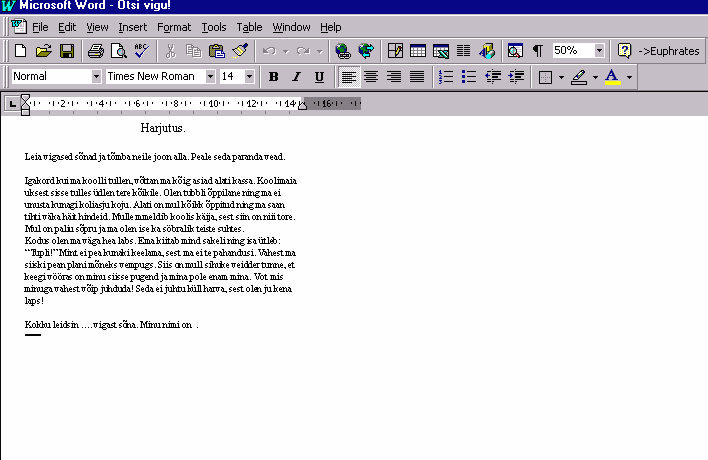Click the Harjutus. heading in the document
708x460 pixels.
click(163, 128)
